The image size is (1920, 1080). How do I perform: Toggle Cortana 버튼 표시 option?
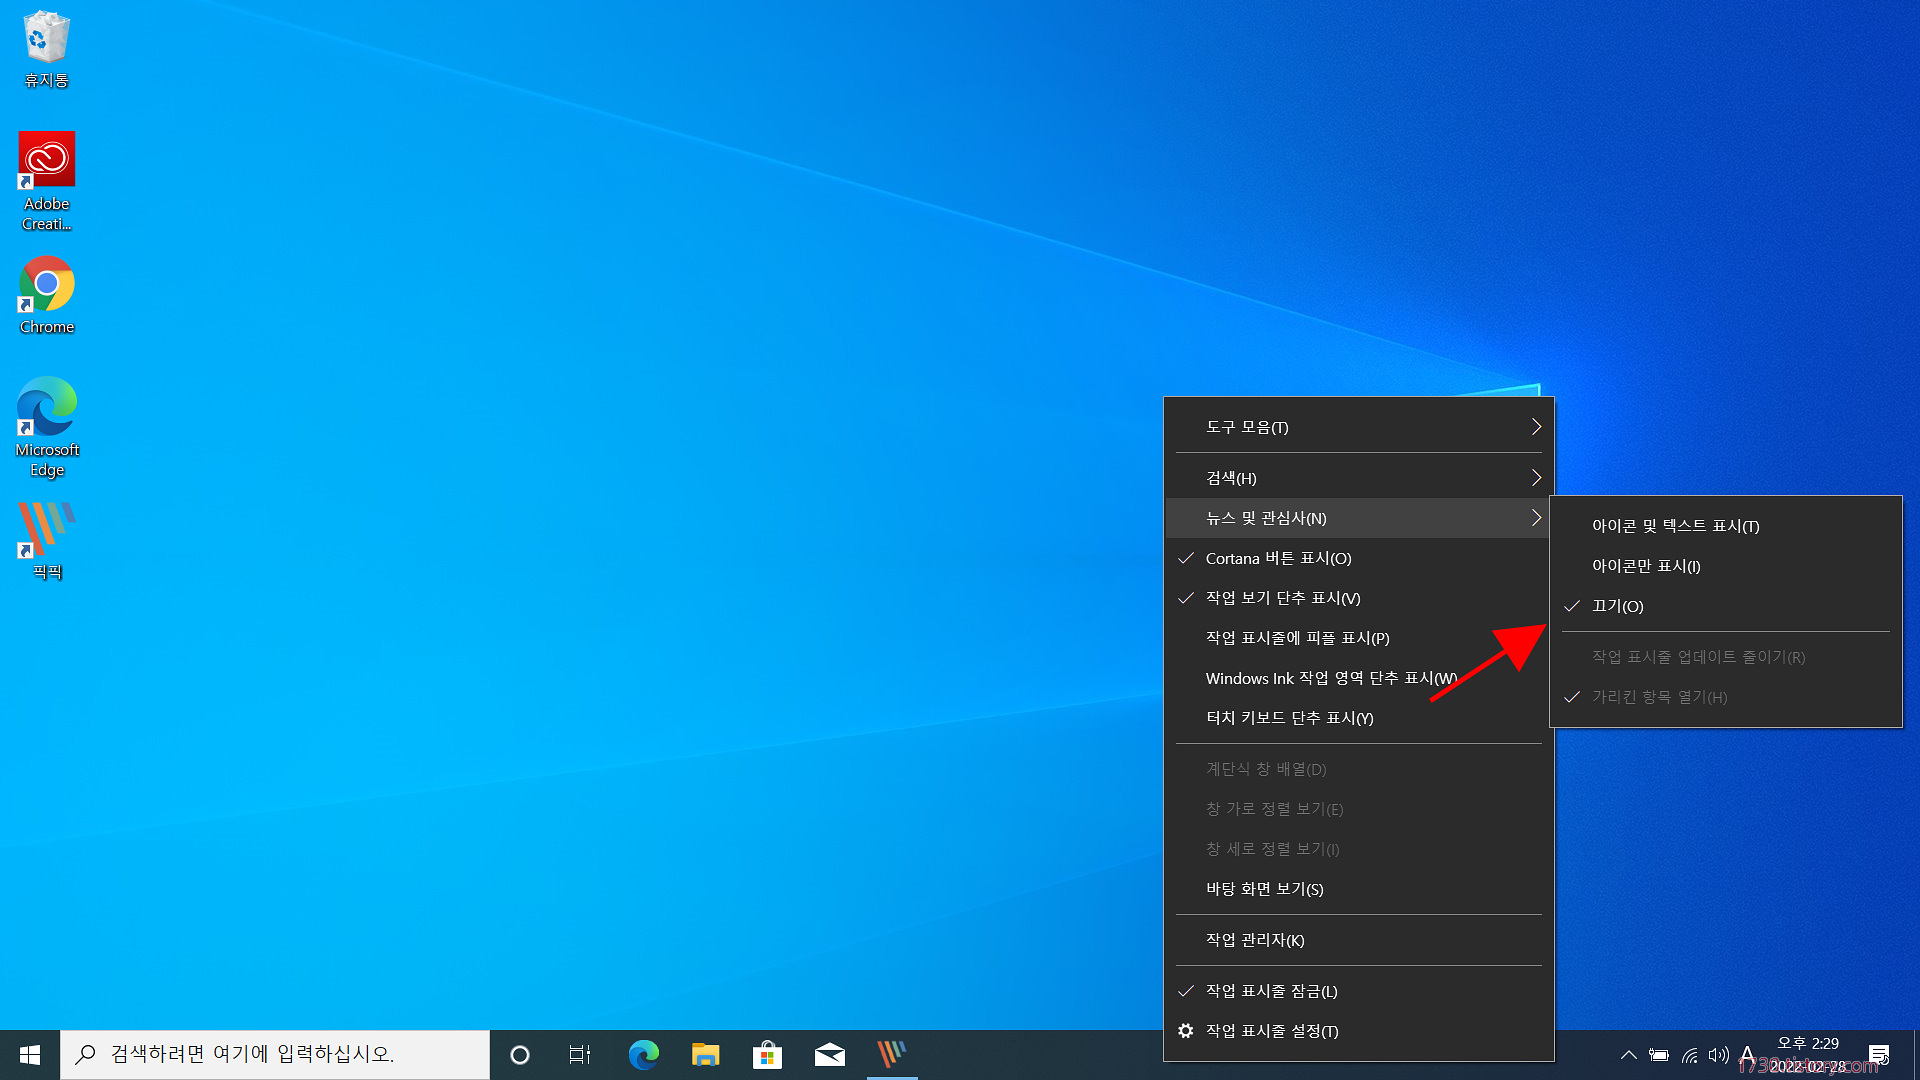pyautogui.click(x=1278, y=558)
